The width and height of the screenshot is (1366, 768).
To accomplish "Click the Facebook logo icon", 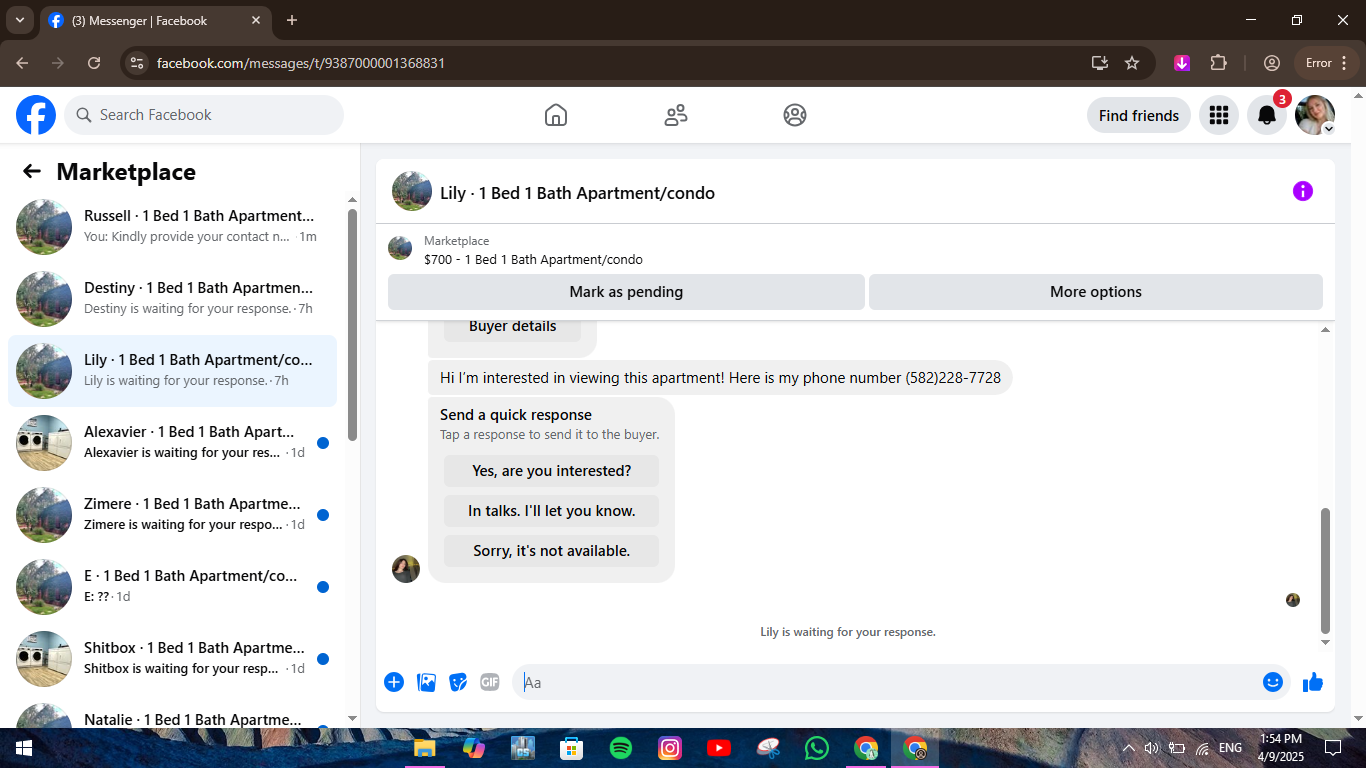I will (x=36, y=115).
